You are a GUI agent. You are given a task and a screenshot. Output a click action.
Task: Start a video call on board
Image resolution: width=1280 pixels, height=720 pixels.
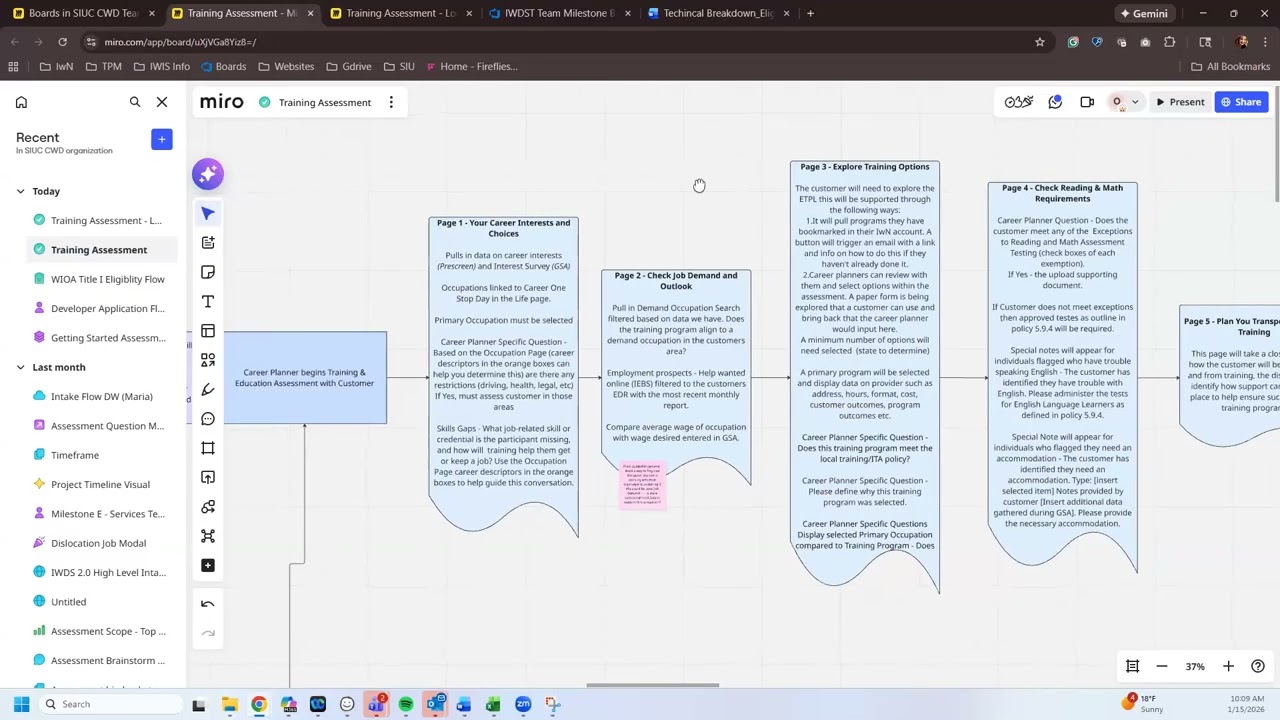coord(1087,102)
